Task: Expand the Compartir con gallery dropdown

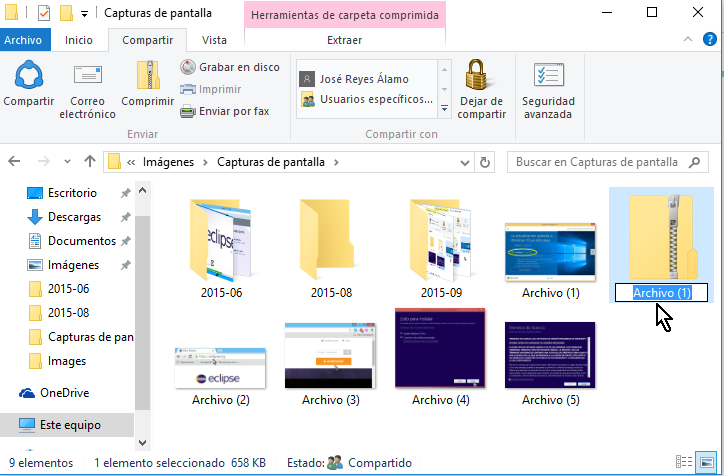Action: [444, 108]
